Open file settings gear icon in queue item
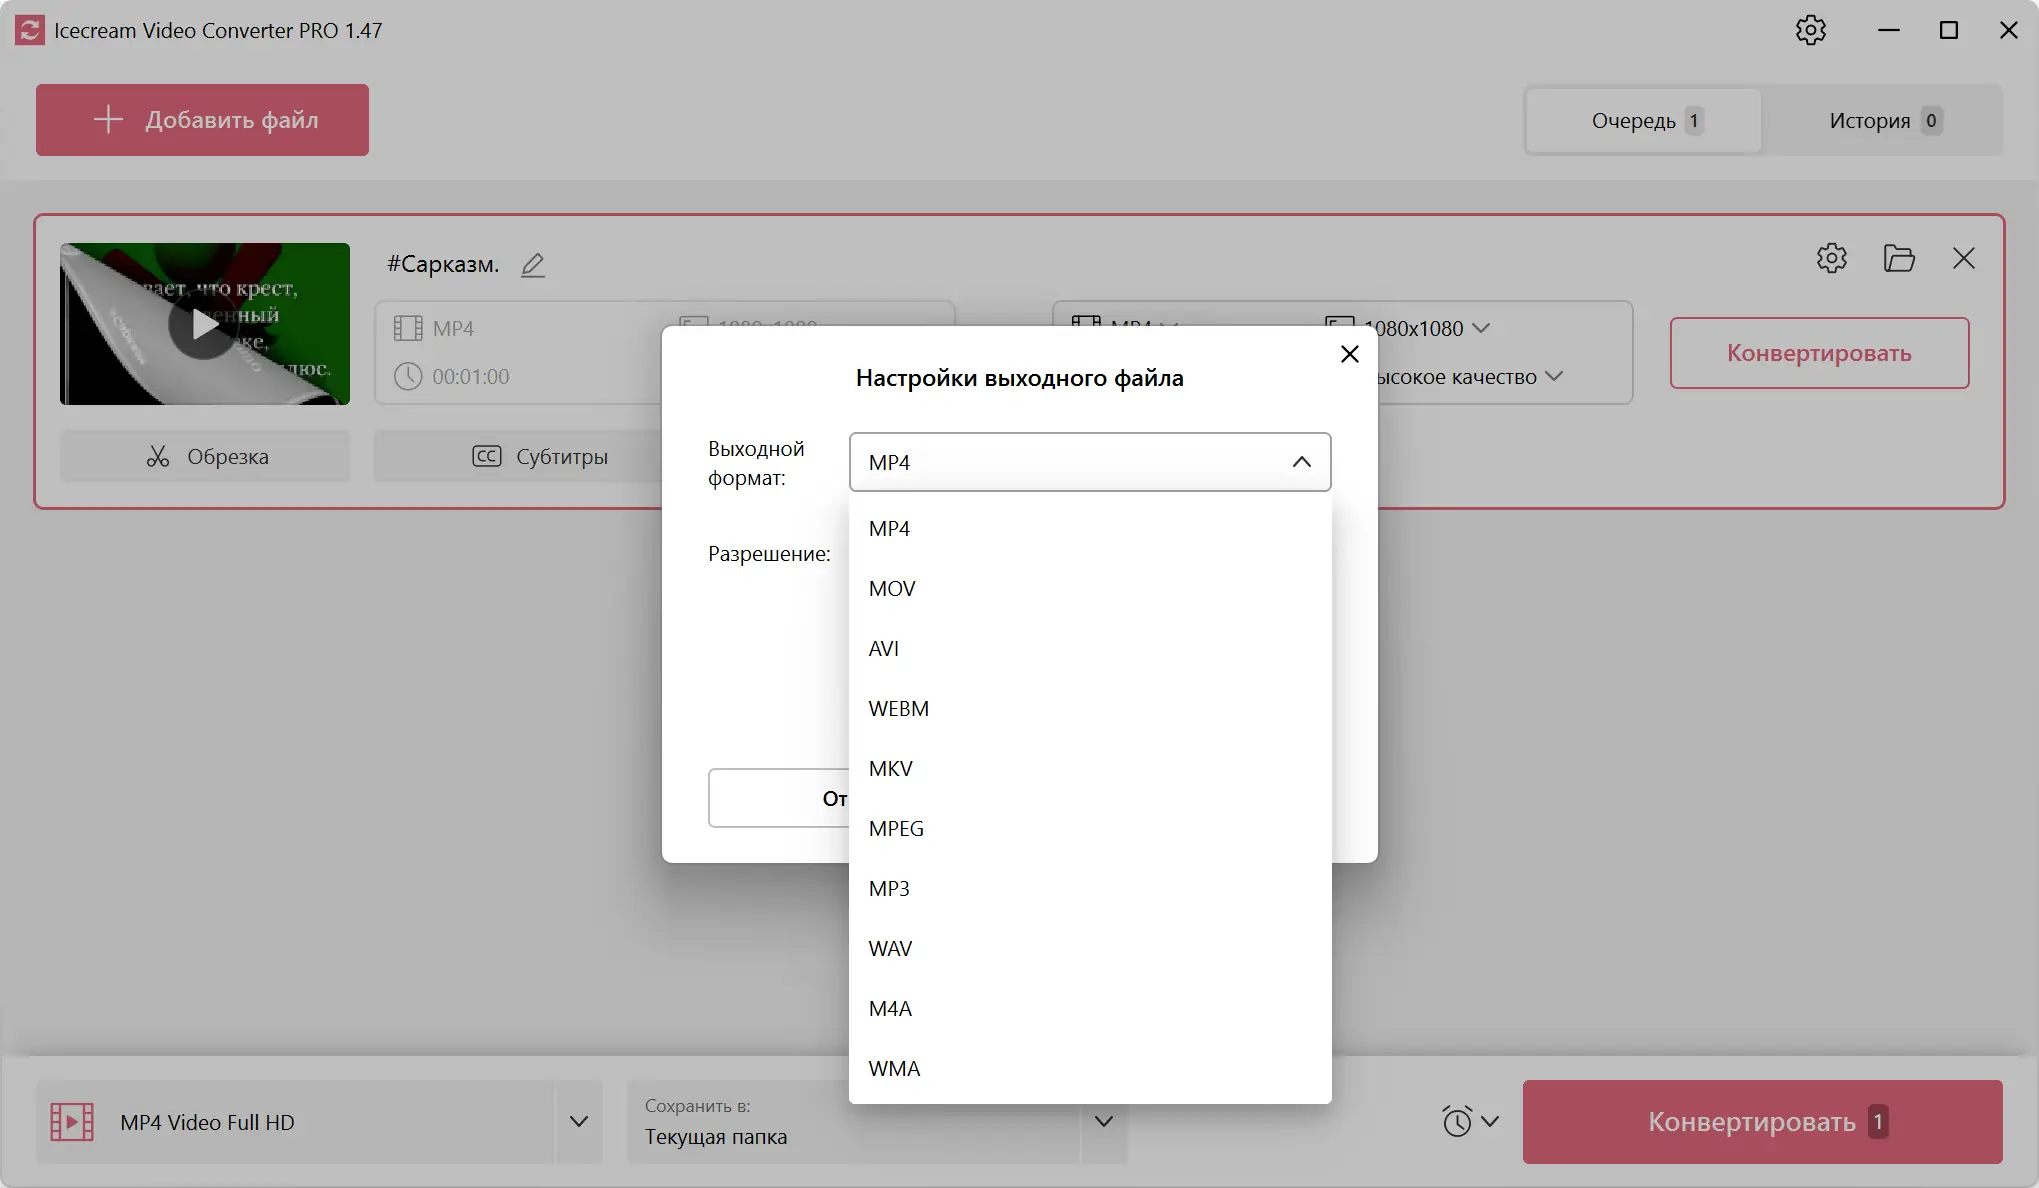Screen dimensions: 2039x1188 (1831, 258)
